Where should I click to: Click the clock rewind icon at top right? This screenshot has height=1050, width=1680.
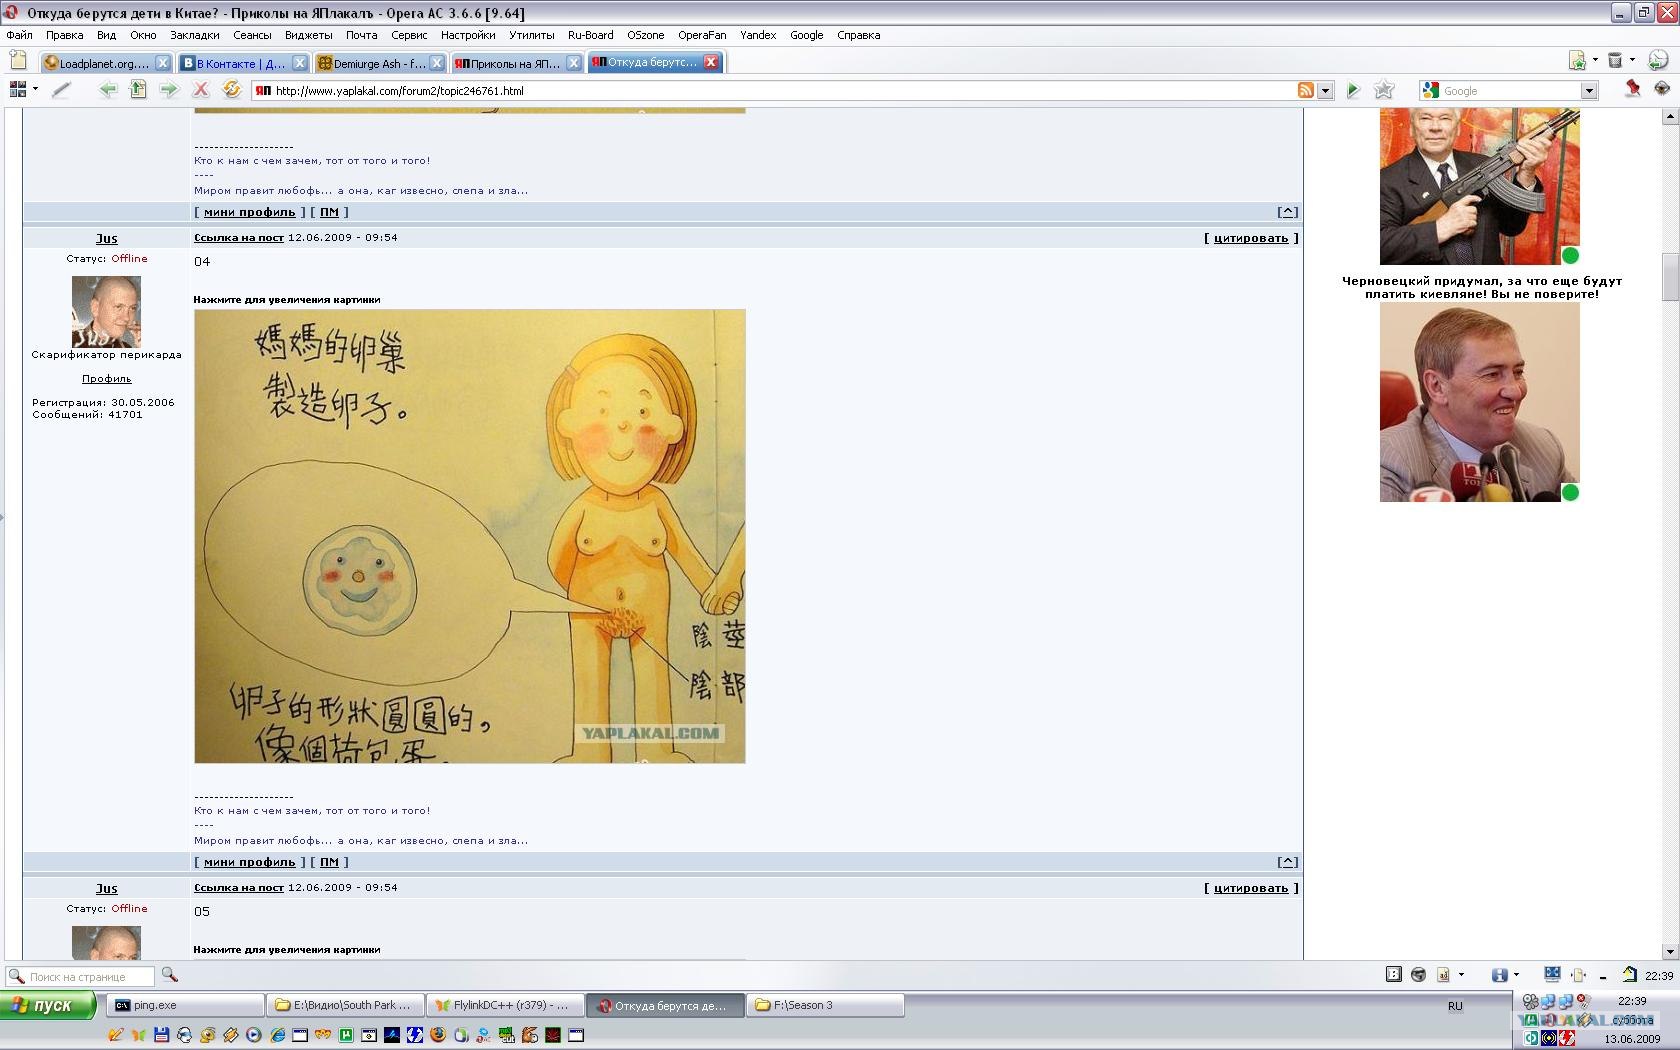tap(1657, 60)
